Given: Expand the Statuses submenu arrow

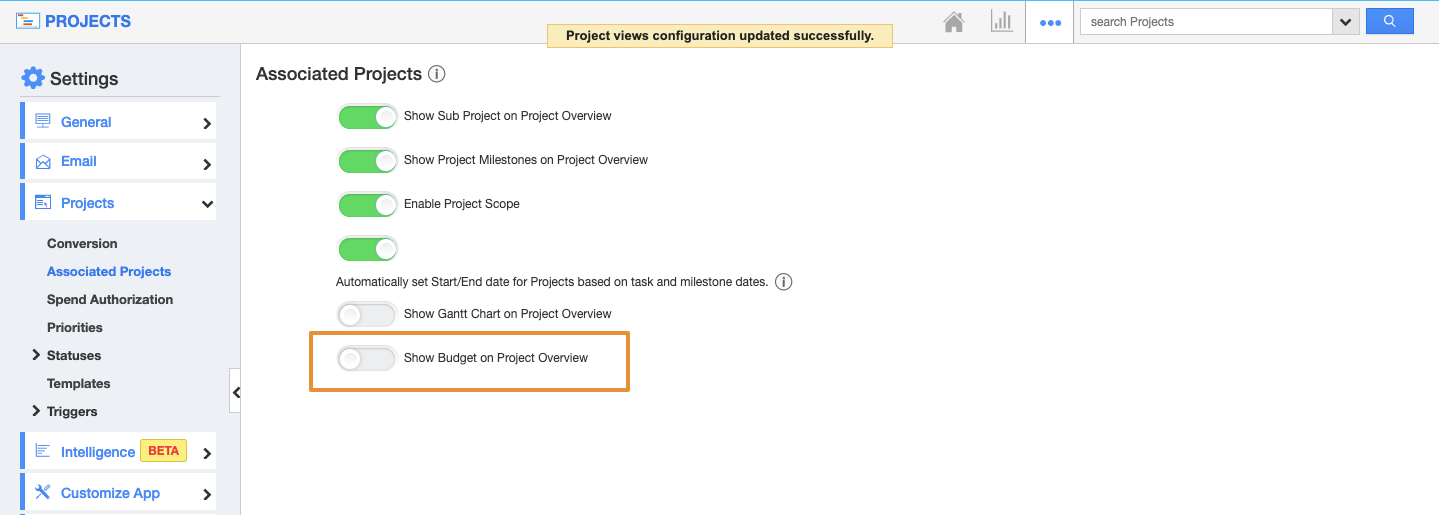Looking at the screenshot, I should (36, 355).
